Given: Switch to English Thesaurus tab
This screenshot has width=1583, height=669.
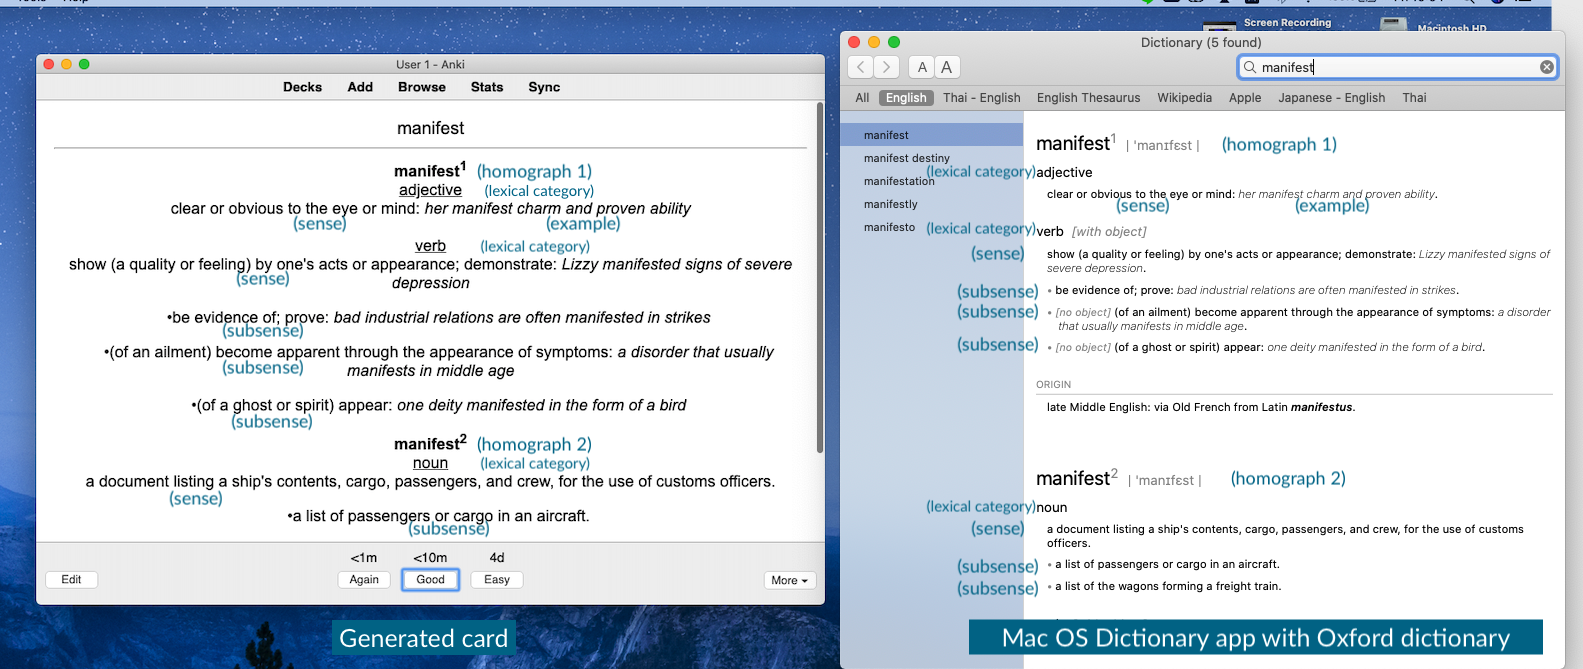Looking at the screenshot, I should (x=1088, y=98).
